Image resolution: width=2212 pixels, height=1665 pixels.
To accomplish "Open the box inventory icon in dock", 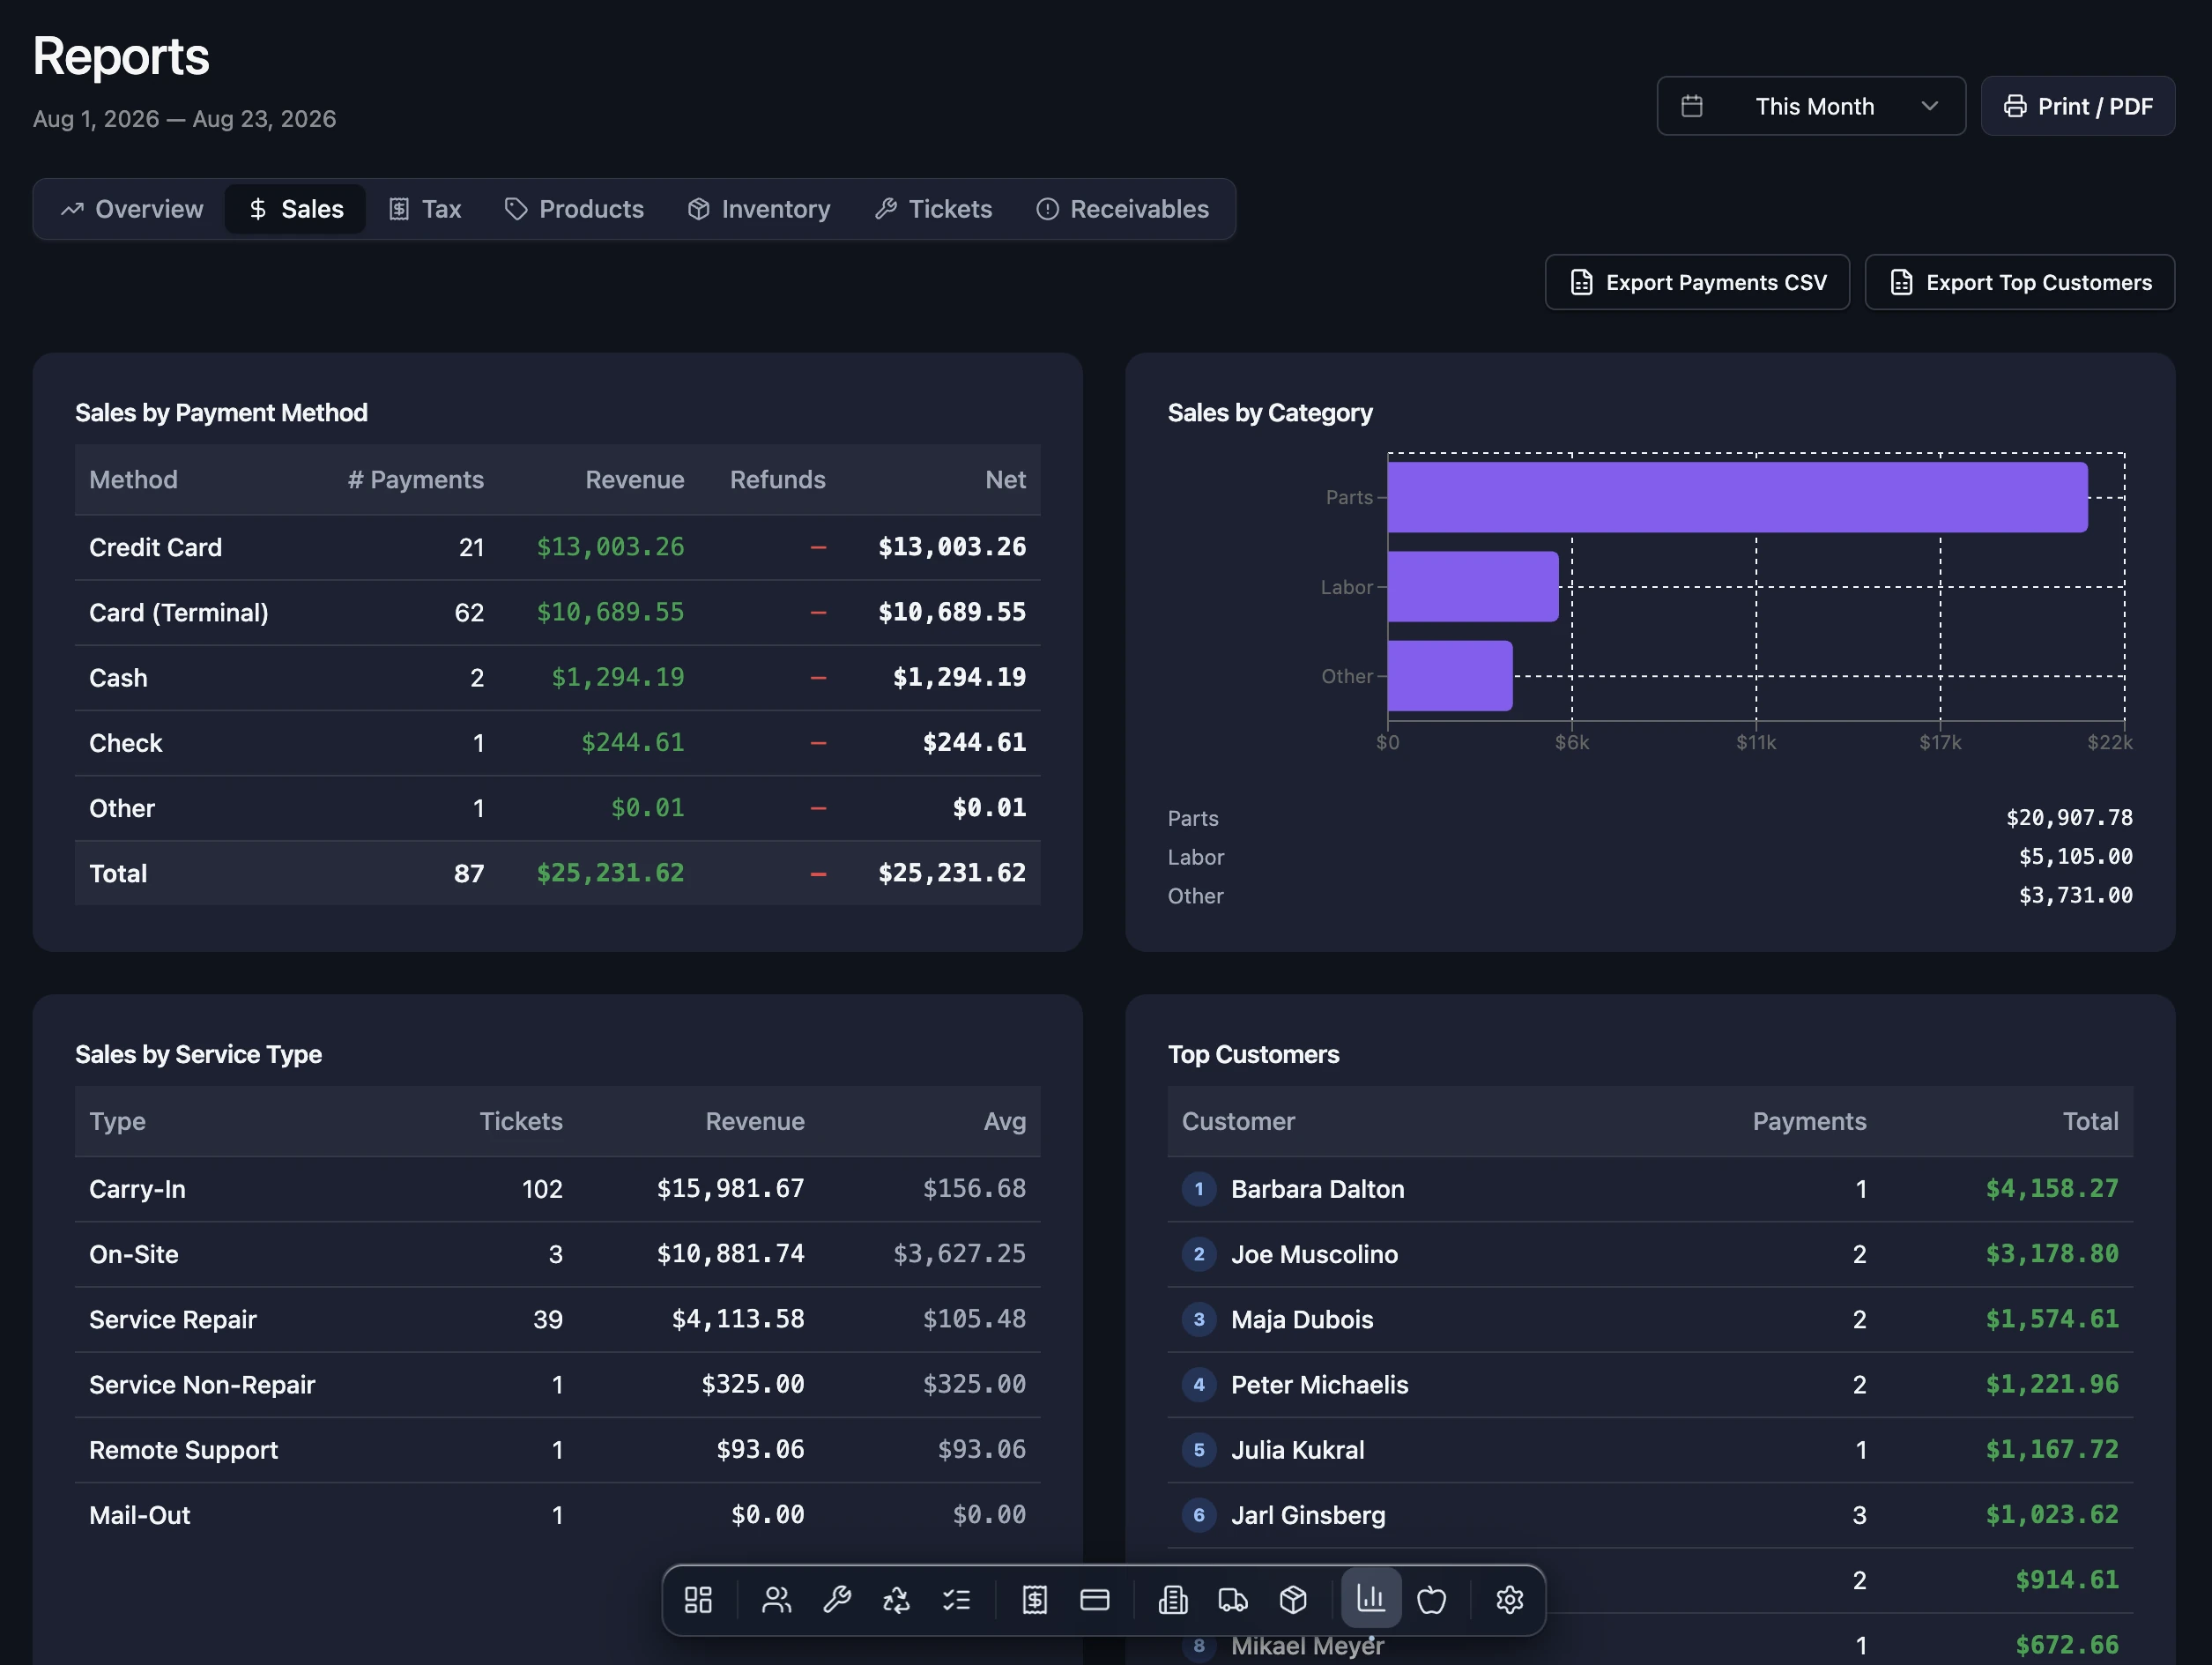I will click(1293, 1600).
